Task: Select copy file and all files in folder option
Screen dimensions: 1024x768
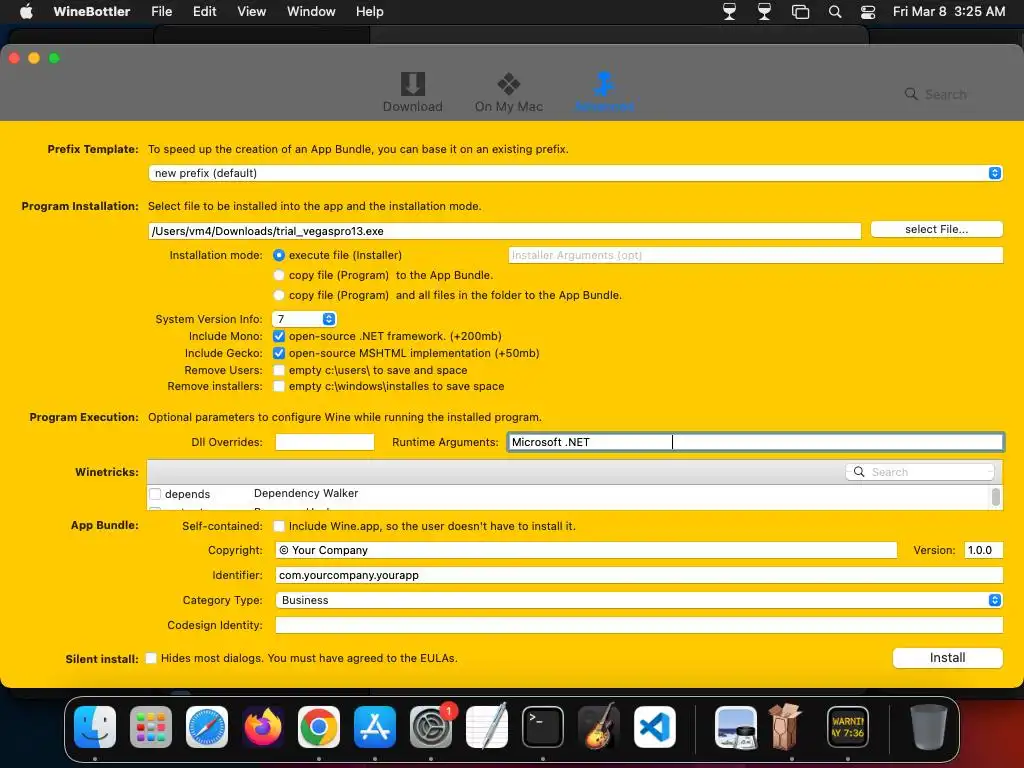Action: (x=279, y=295)
